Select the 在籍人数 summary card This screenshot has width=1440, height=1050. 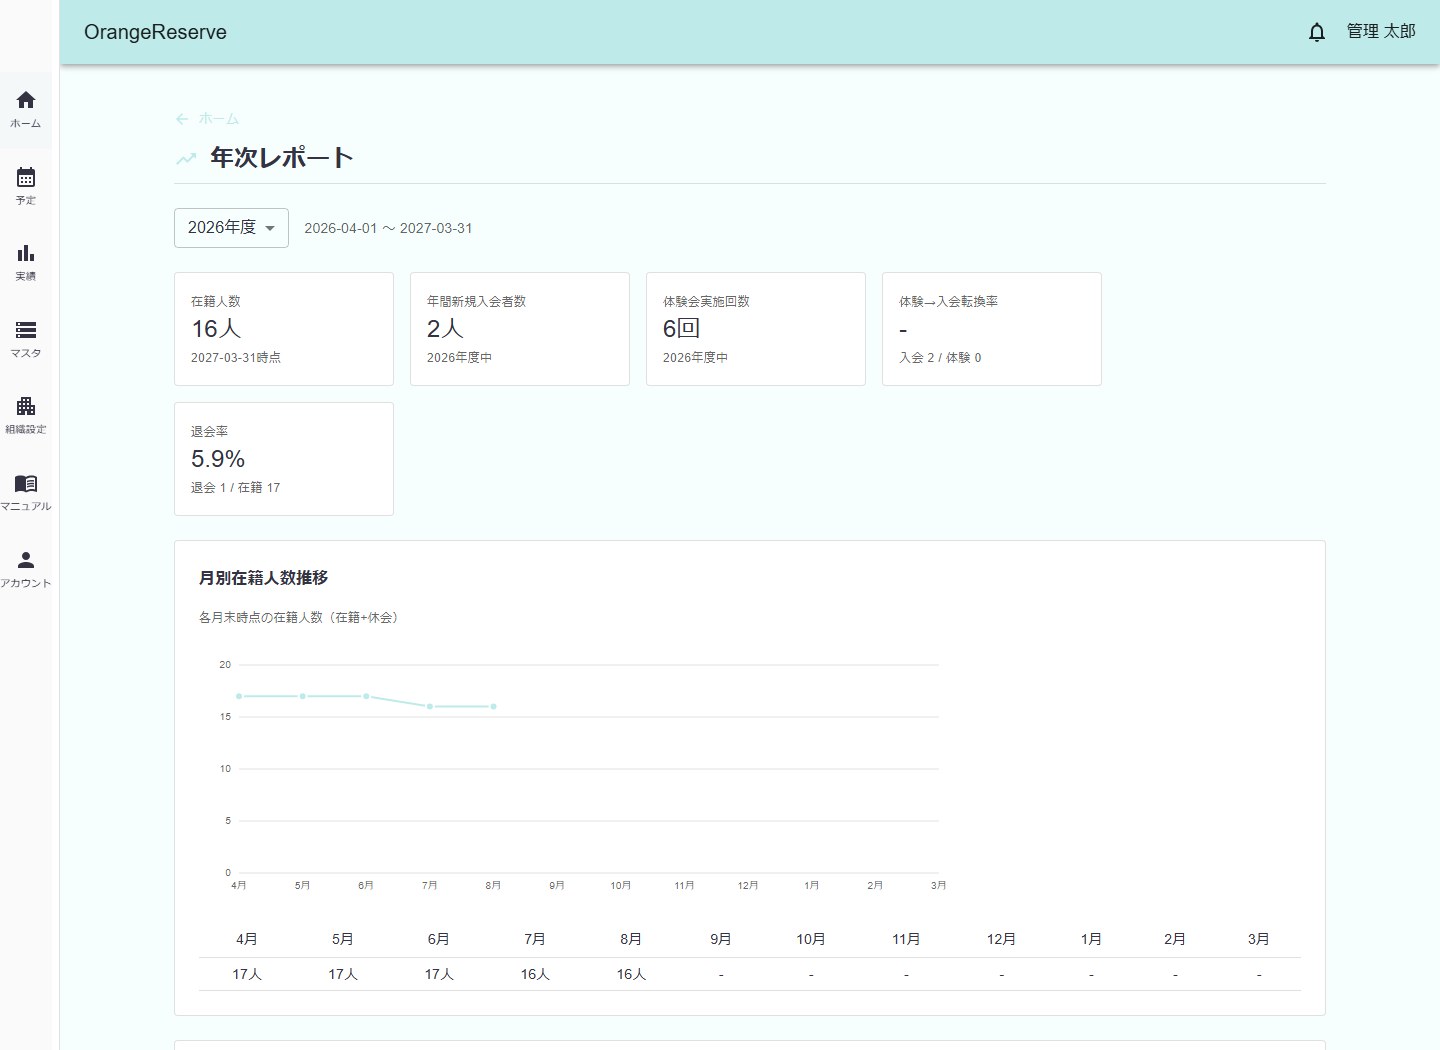284,329
